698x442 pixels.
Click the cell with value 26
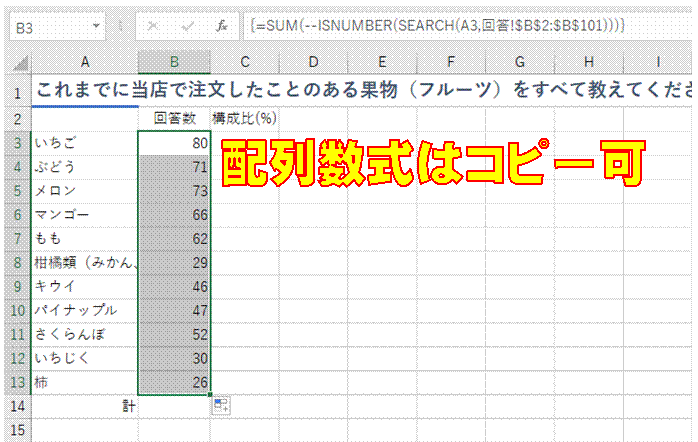pos(174,382)
